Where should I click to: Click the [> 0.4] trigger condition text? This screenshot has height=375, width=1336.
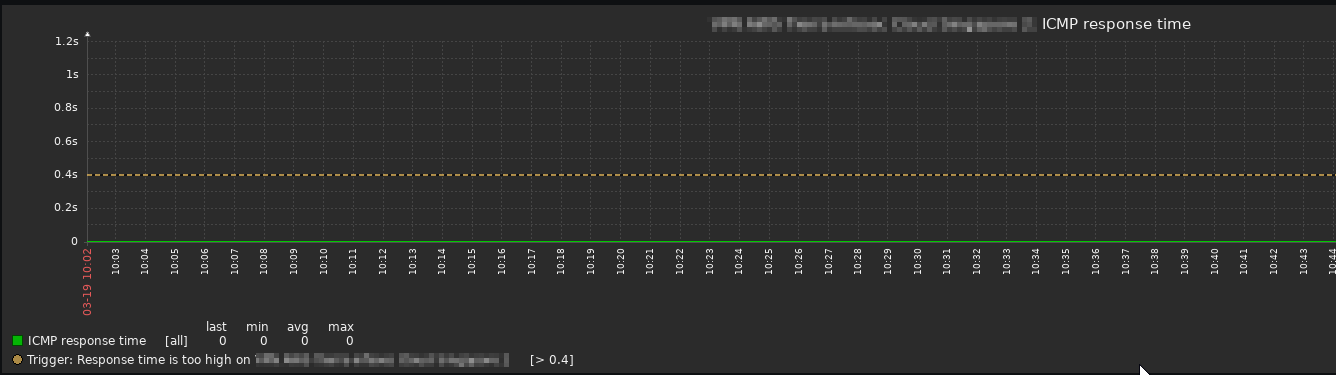point(552,360)
